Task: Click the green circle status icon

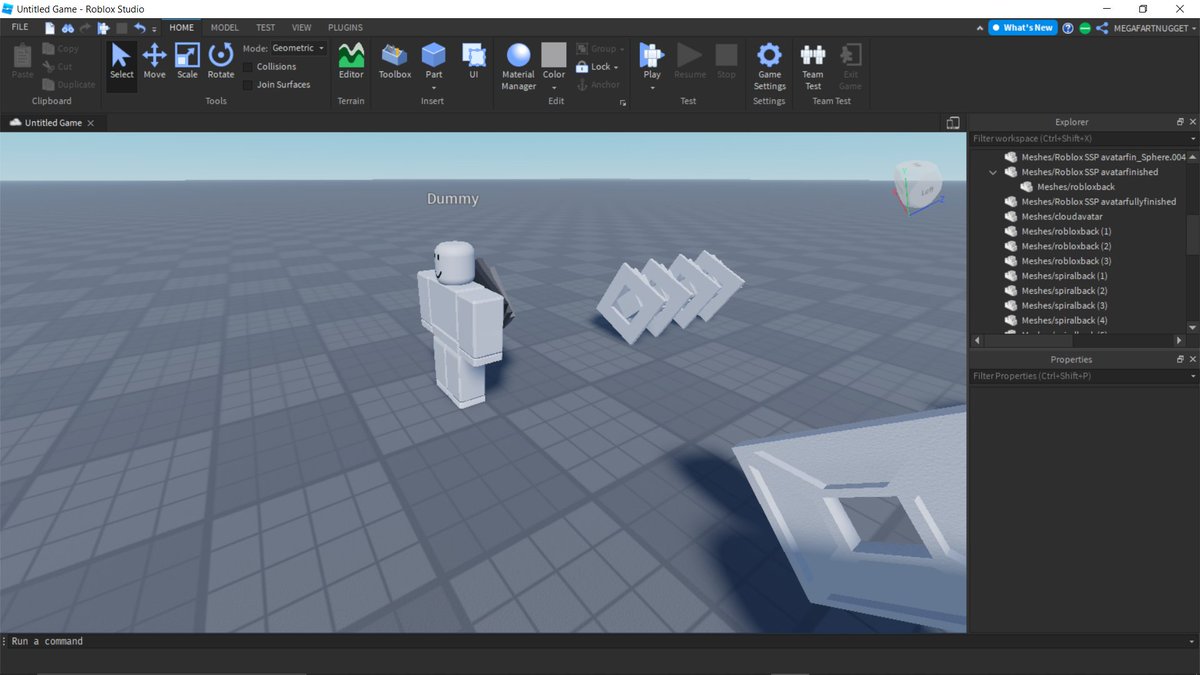Action: [x=1085, y=28]
